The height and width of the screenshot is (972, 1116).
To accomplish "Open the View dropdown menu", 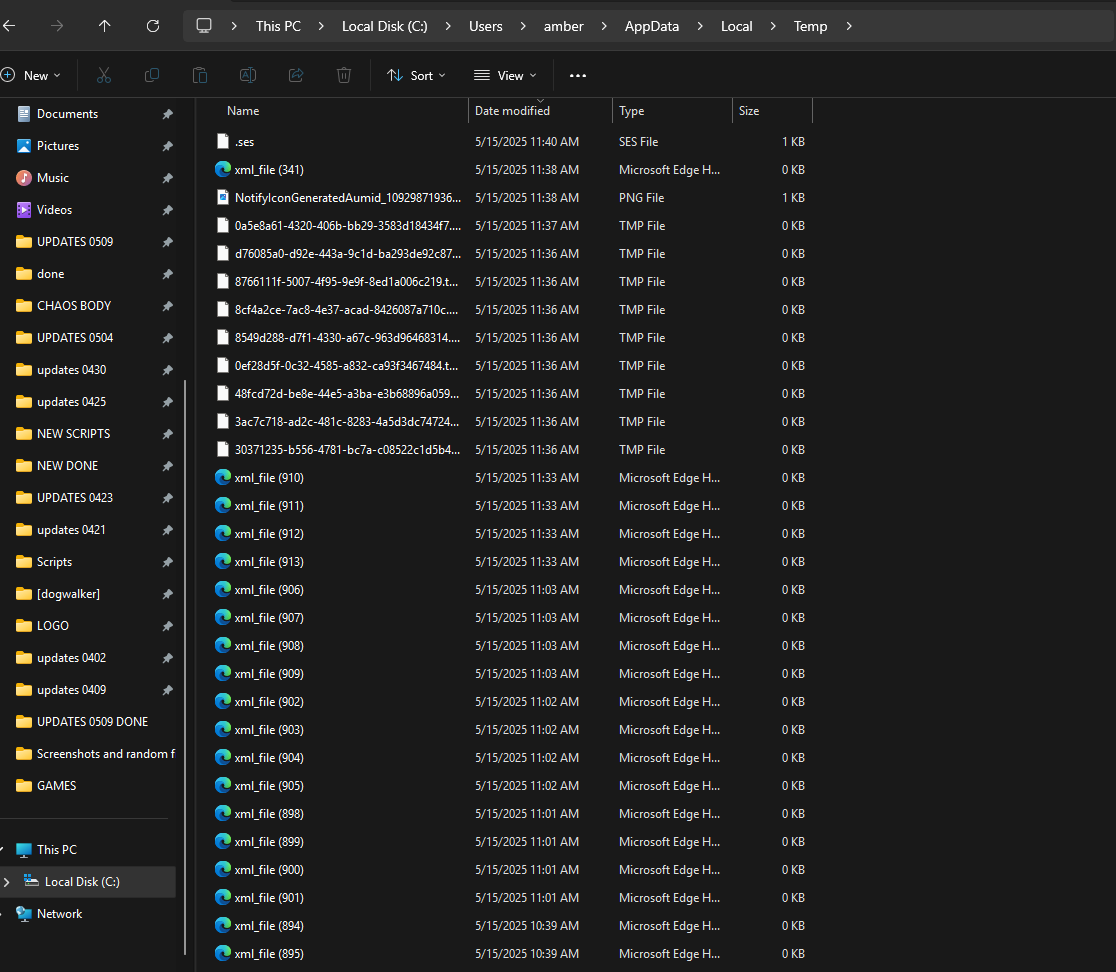I will tap(505, 75).
